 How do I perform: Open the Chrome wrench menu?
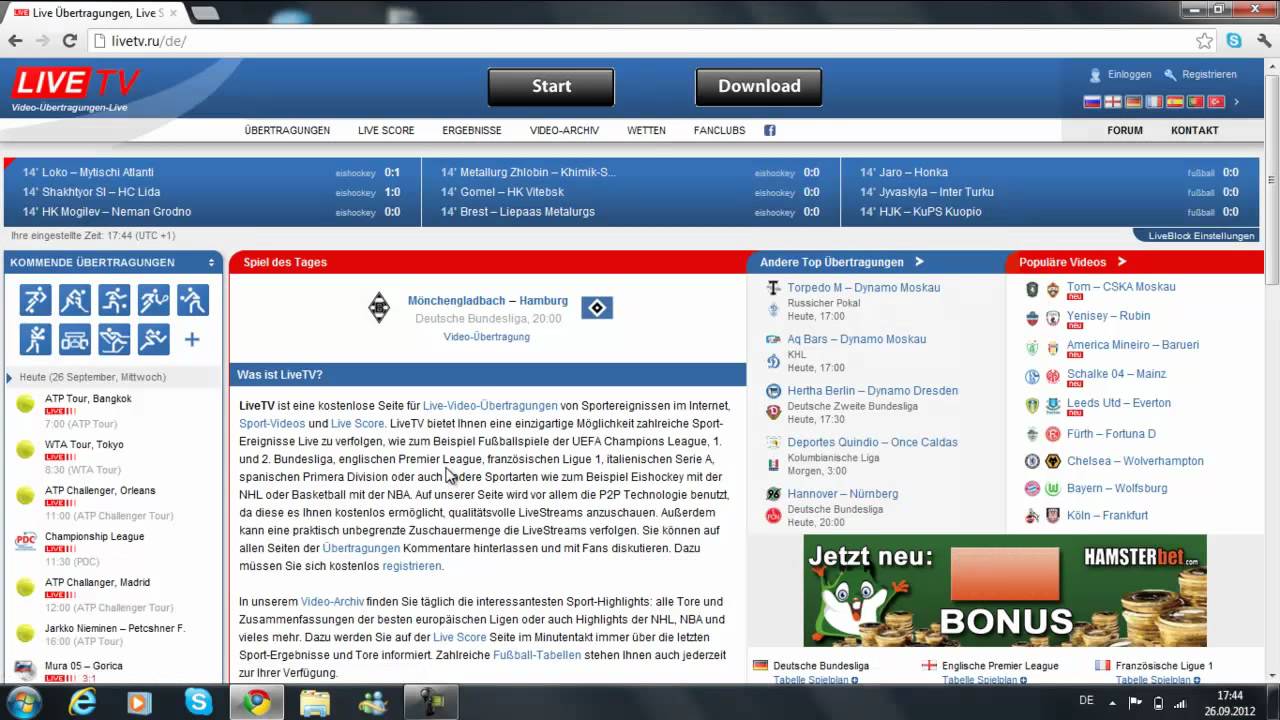(1262, 41)
